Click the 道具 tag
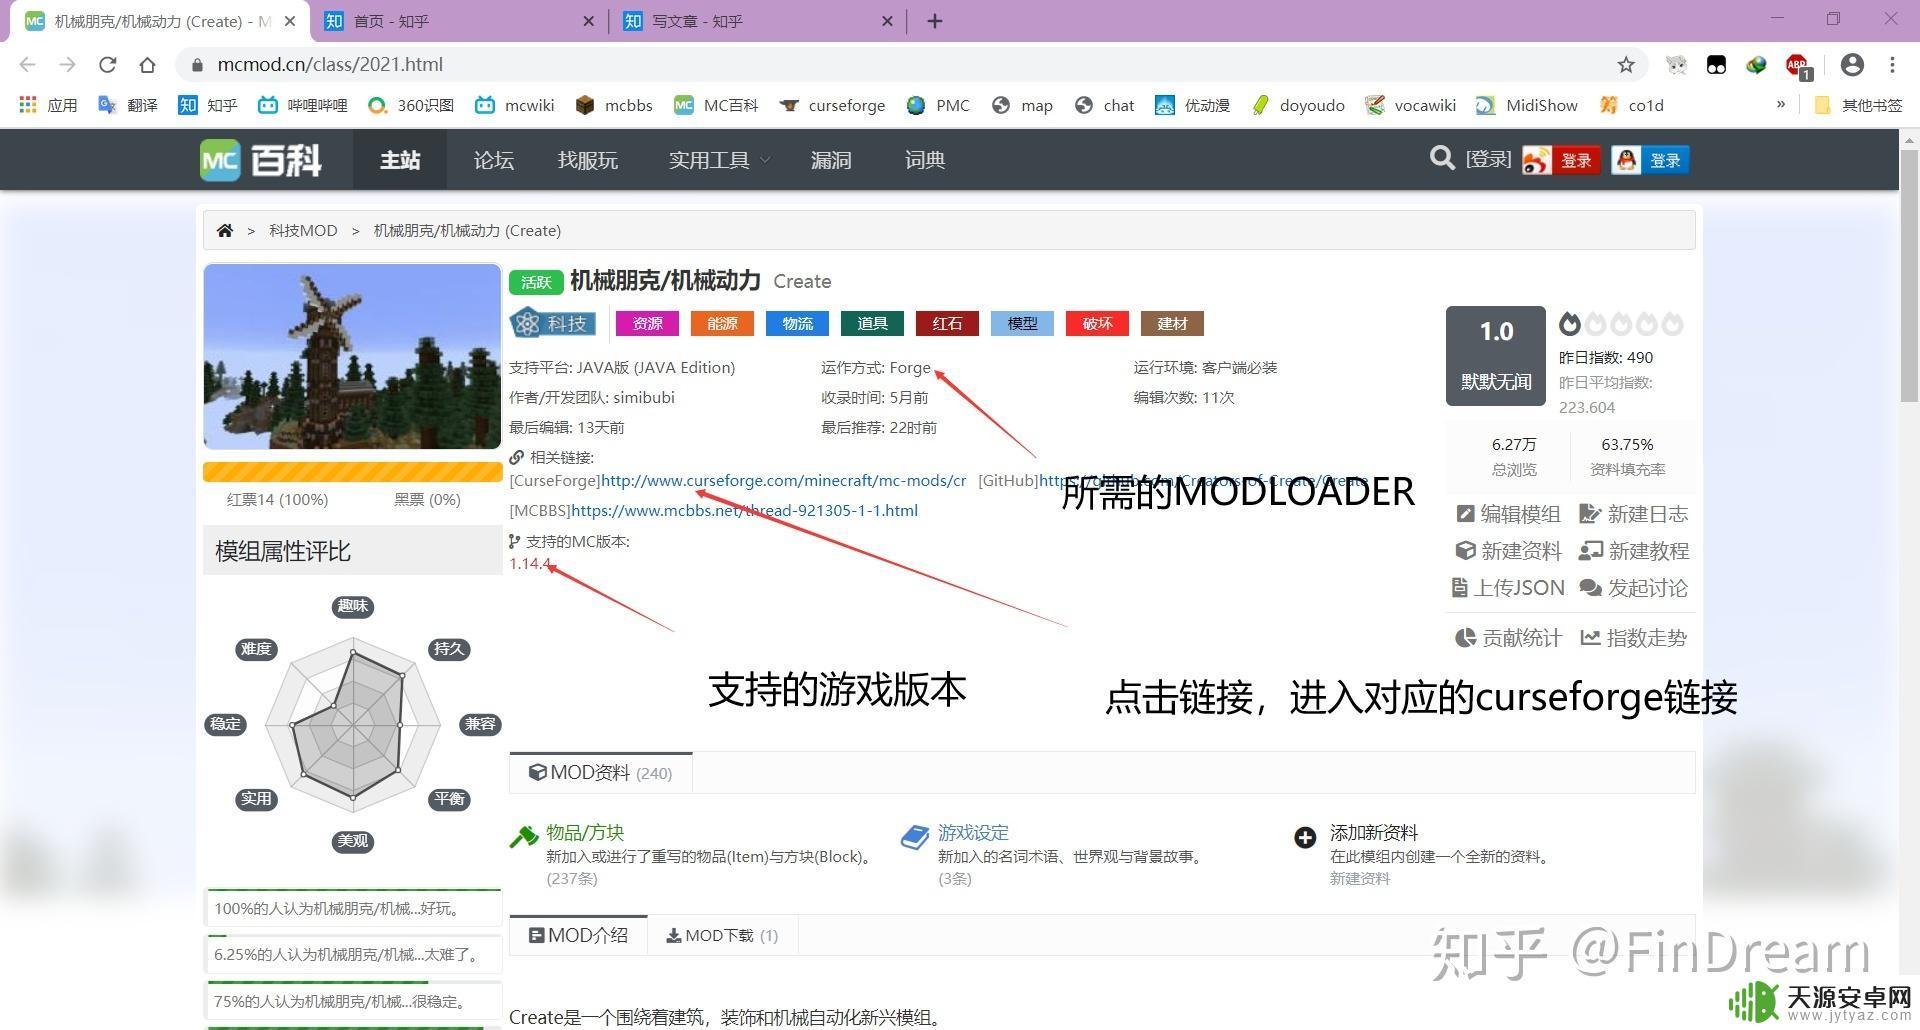 click(872, 323)
